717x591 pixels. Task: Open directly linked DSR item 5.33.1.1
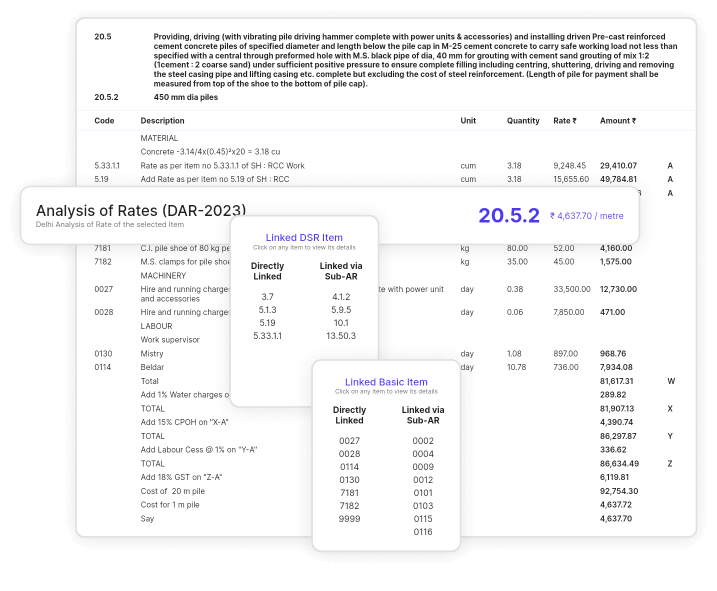(268, 336)
